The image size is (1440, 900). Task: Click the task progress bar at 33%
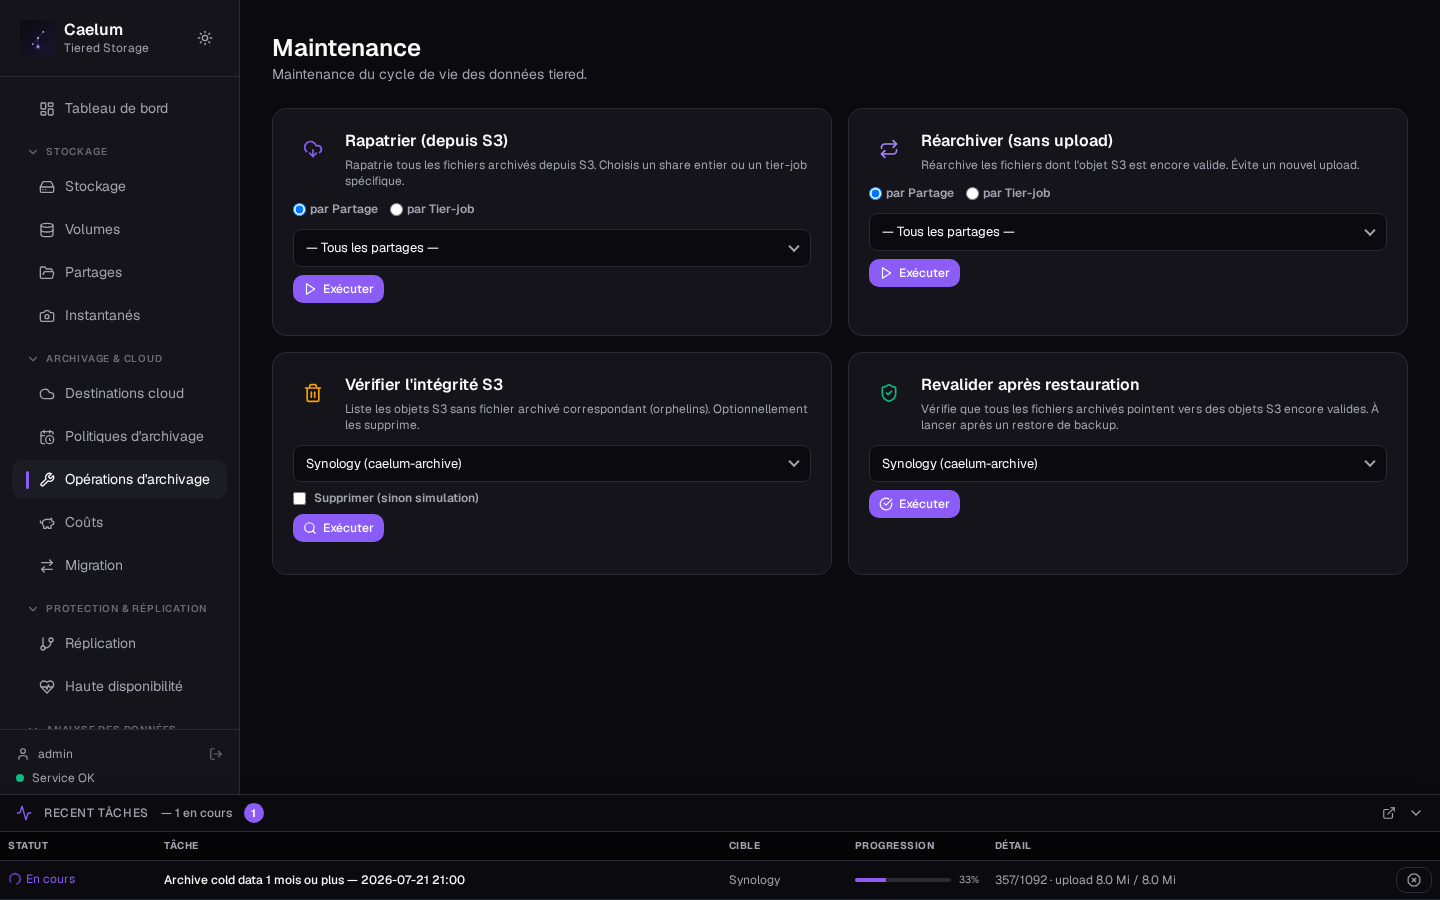pos(903,880)
